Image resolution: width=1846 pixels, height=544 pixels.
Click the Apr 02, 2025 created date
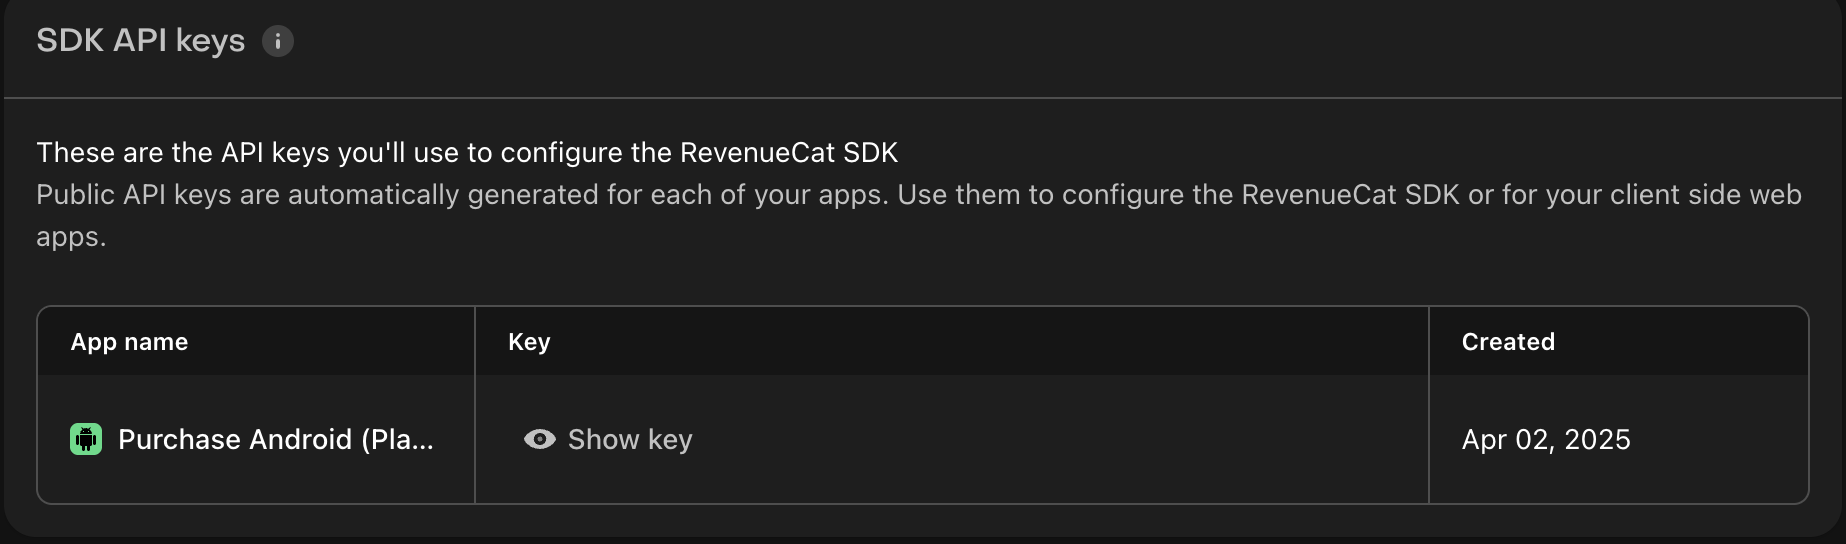1546,439
